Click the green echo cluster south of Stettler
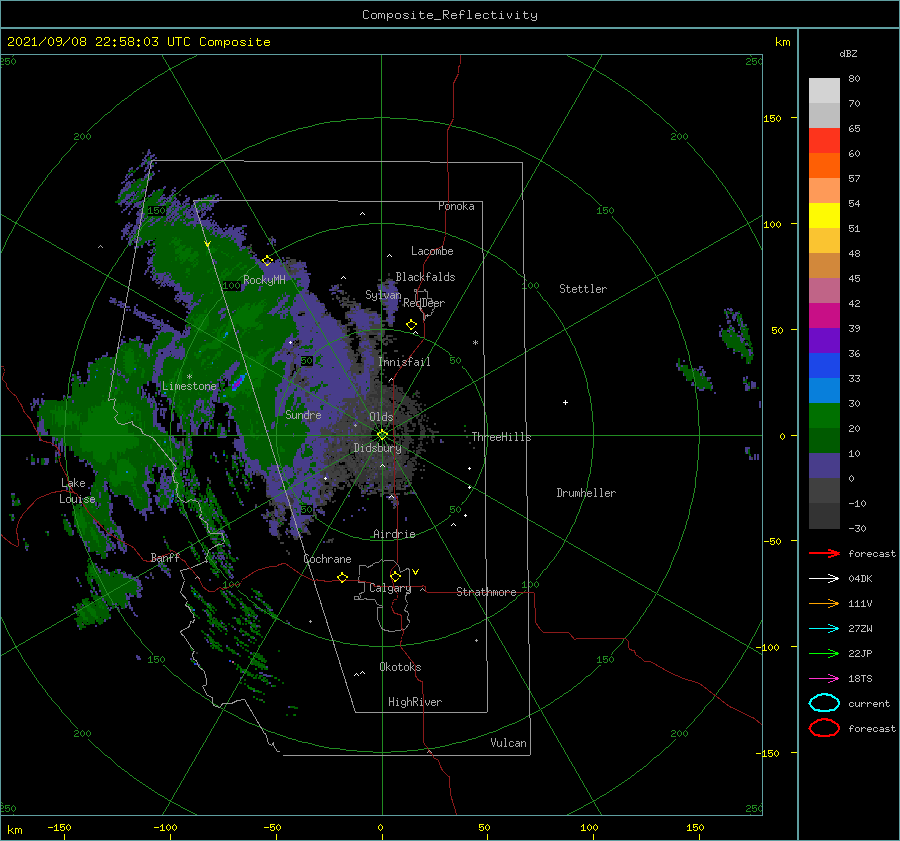Image resolution: width=900 pixels, height=841 pixels. 695,376
